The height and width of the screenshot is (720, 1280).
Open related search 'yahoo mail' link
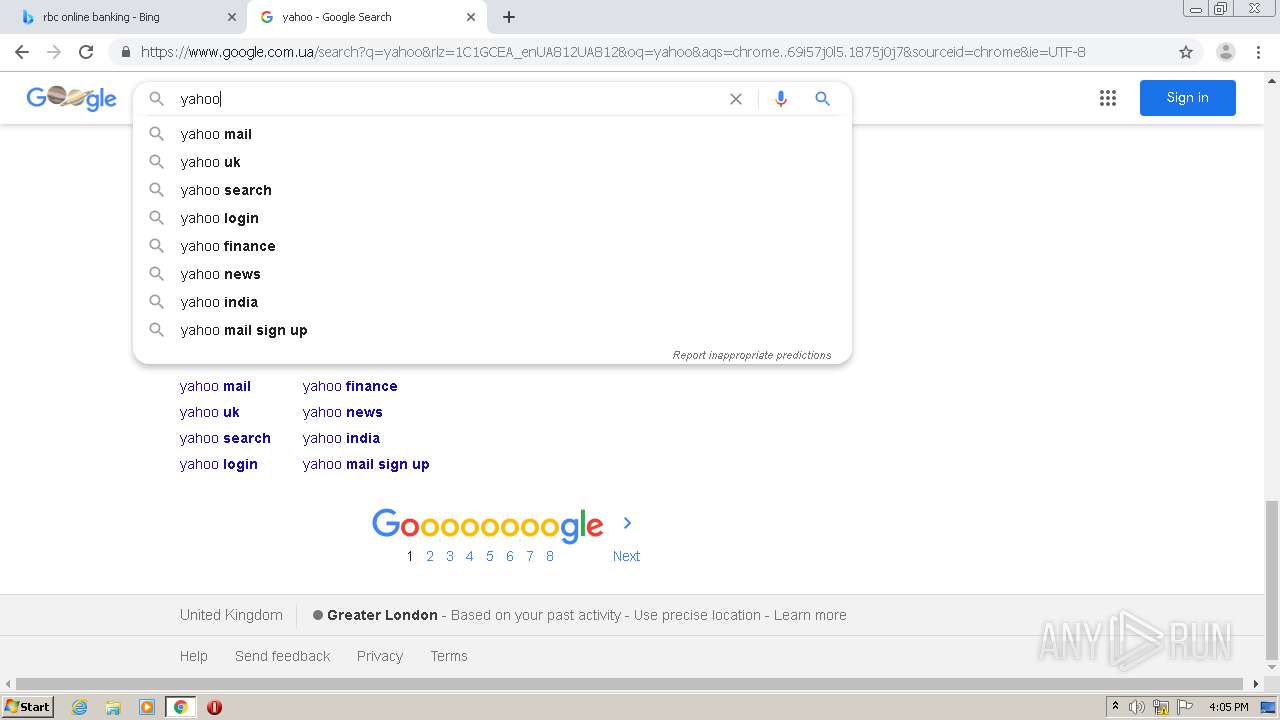215,386
